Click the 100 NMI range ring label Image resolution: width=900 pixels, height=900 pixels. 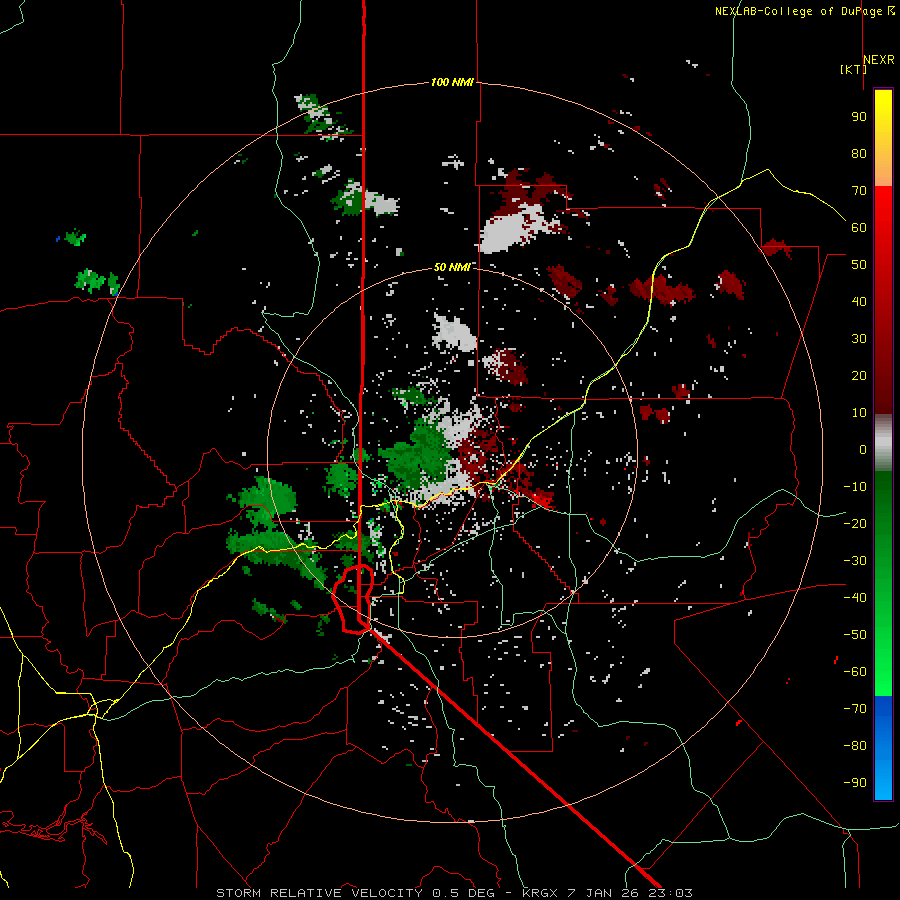click(x=452, y=83)
